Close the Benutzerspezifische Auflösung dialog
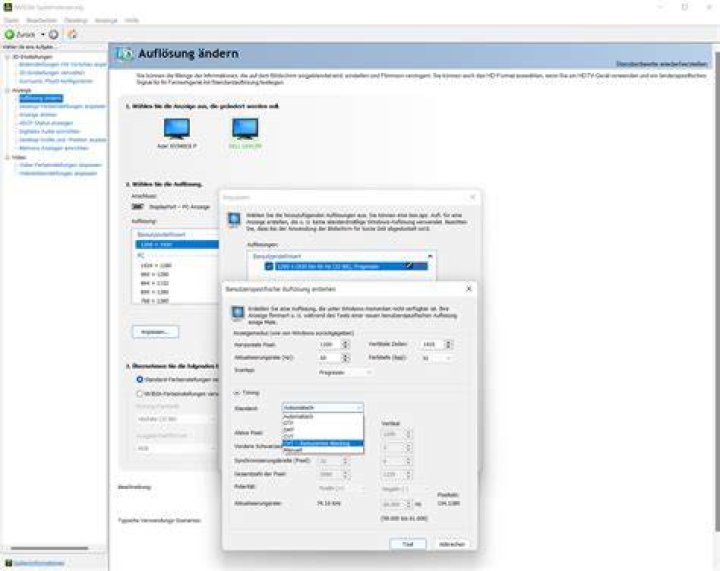This screenshot has width=720, height=571. pyautogui.click(x=469, y=289)
